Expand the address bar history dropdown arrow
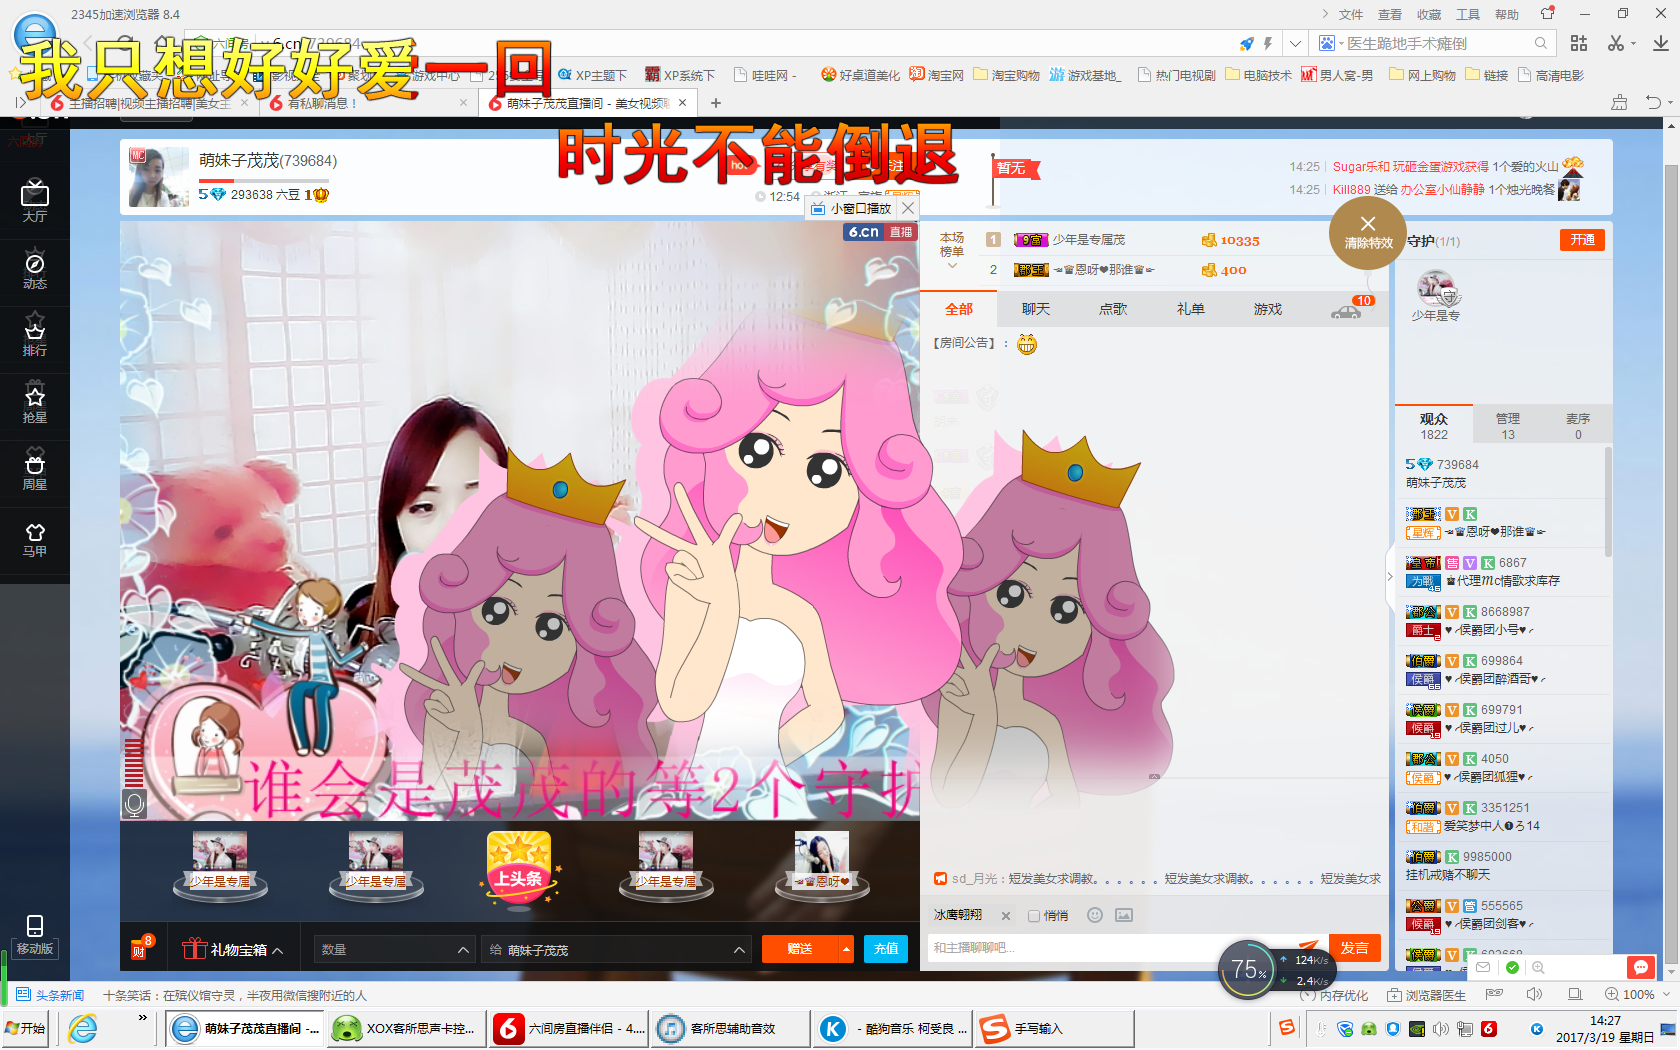 pyautogui.click(x=1295, y=43)
